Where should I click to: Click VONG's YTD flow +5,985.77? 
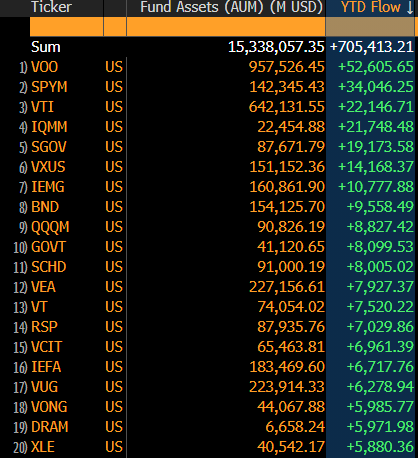[380, 407]
